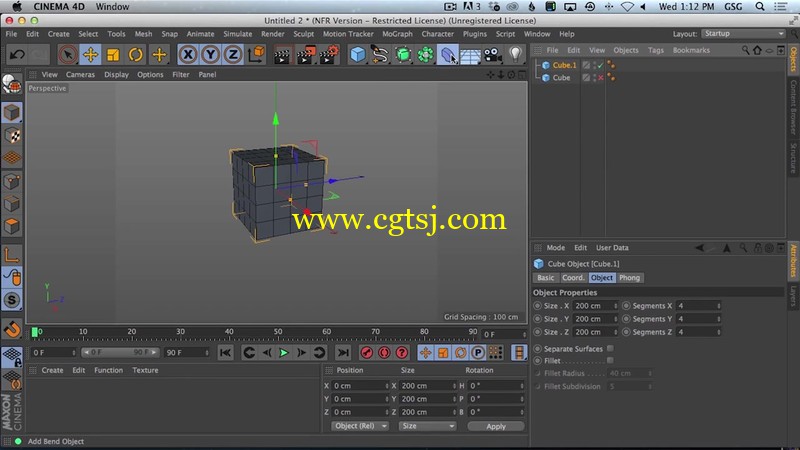Screen dimensions: 800x450
Task: Click the Autokeying button
Action: pyautogui.click(x=384, y=353)
